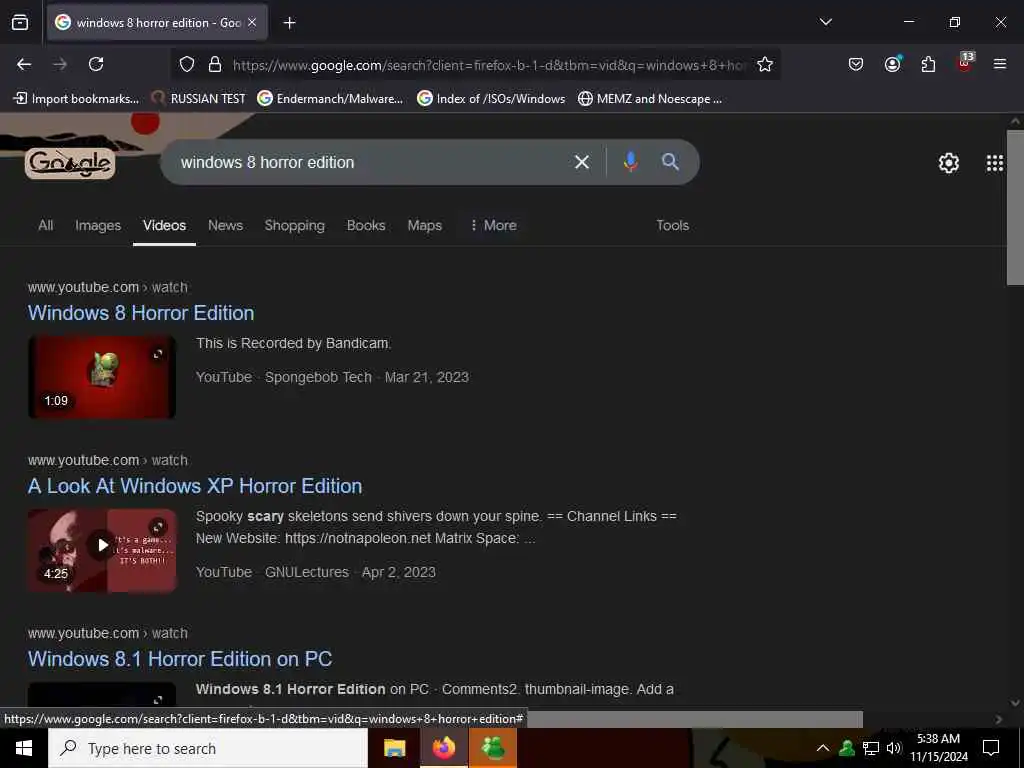
Task: Switch to All results tab
Action: pyautogui.click(x=46, y=225)
